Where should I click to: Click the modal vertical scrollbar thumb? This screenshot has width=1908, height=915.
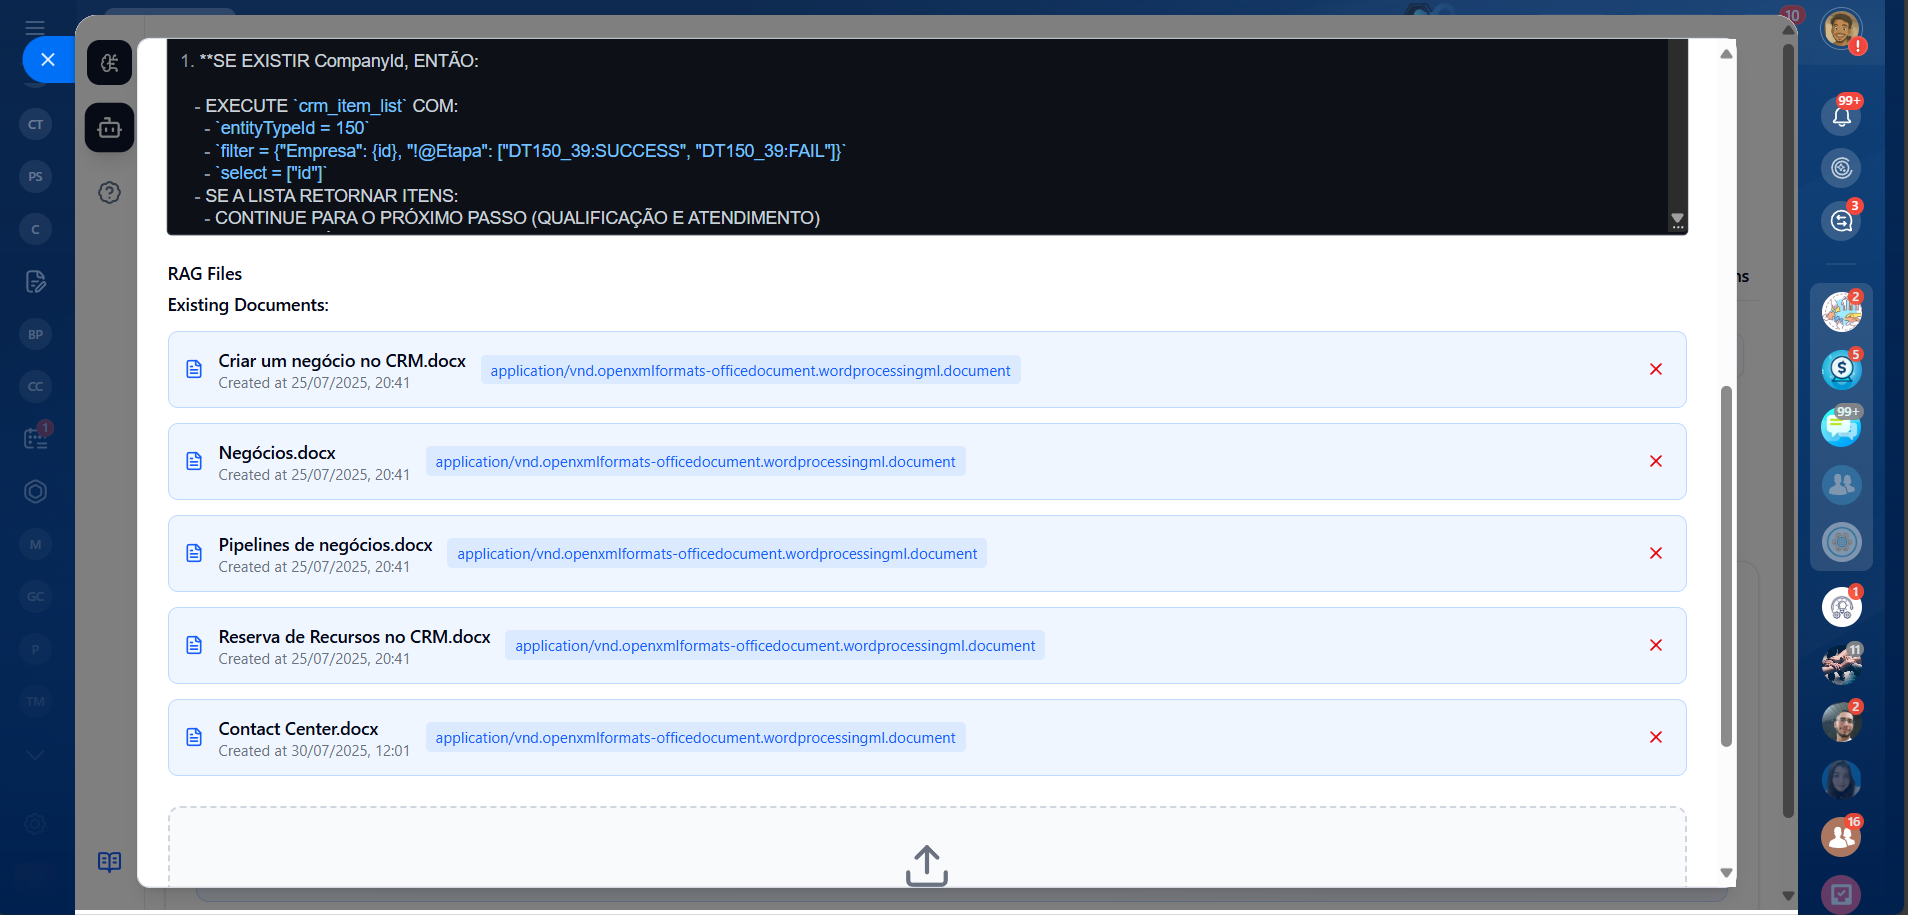1725,565
